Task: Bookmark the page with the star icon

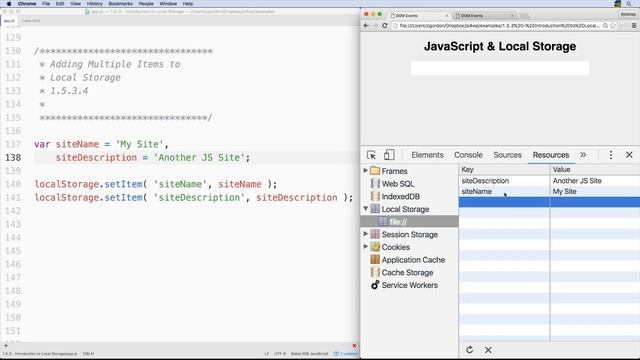Action: pyautogui.click(x=613, y=25)
